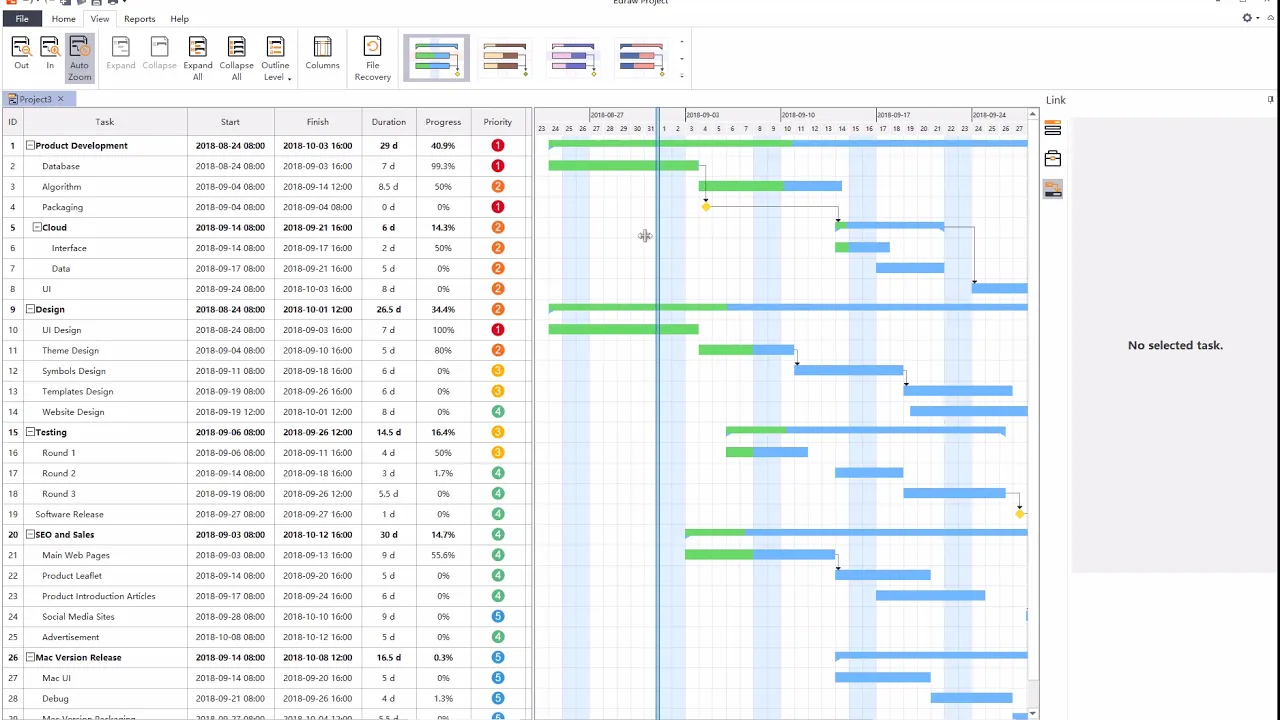The image size is (1280, 720).
Task: Expand the theme gallery more arrow
Action: [682, 75]
